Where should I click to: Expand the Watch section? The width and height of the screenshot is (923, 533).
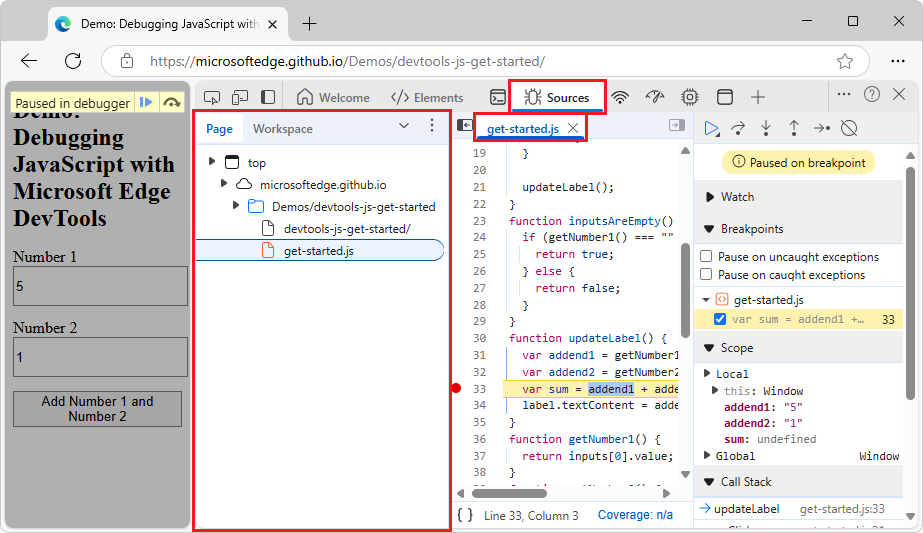pyautogui.click(x=710, y=197)
